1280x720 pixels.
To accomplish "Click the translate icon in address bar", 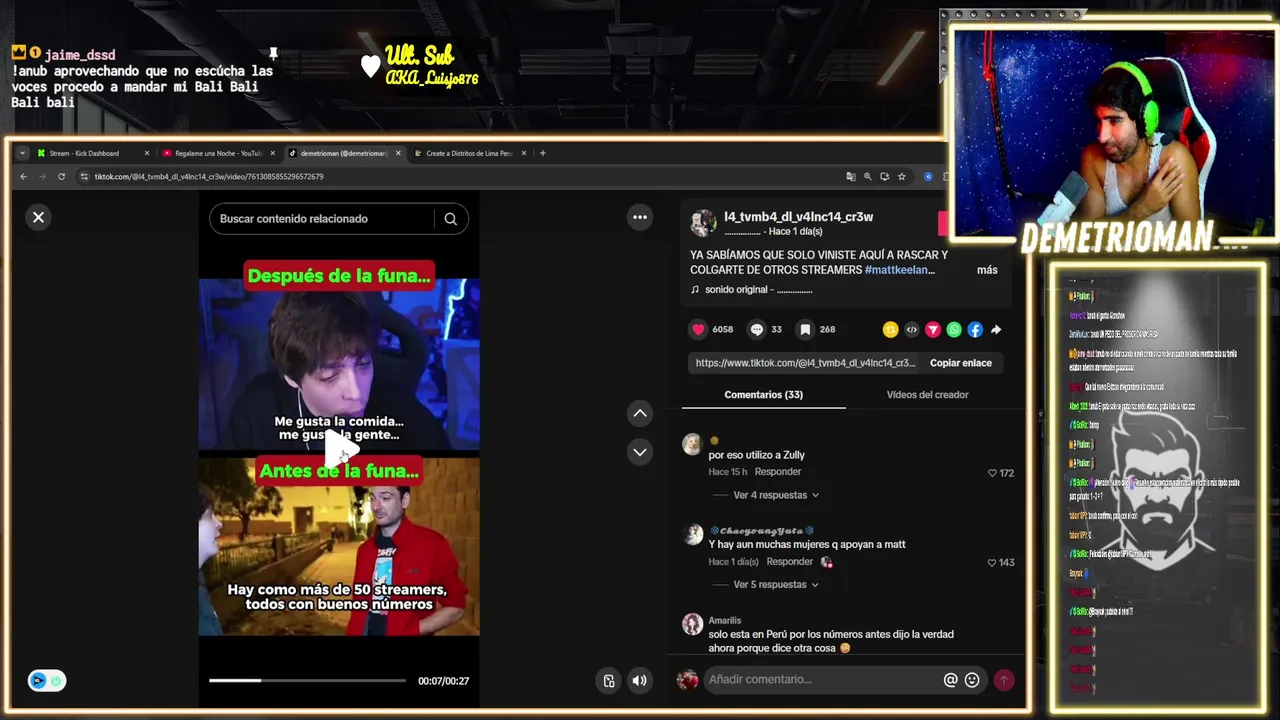I will (x=851, y=177).
